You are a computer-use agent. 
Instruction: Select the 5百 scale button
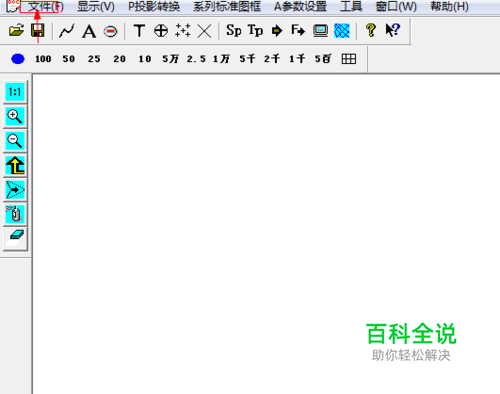(x=323, y=59)
